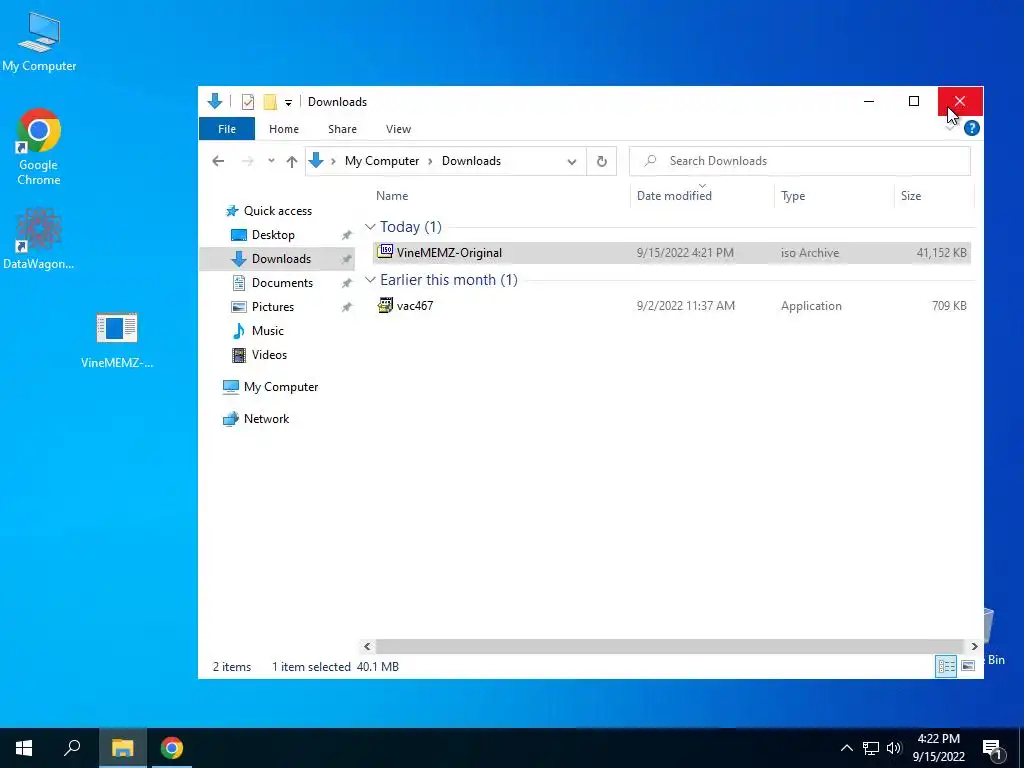The width and height of the screenshot is (1024, 768).
Task: Click Downloads in the address breadcrumb
Action: [x=471, y=161]
